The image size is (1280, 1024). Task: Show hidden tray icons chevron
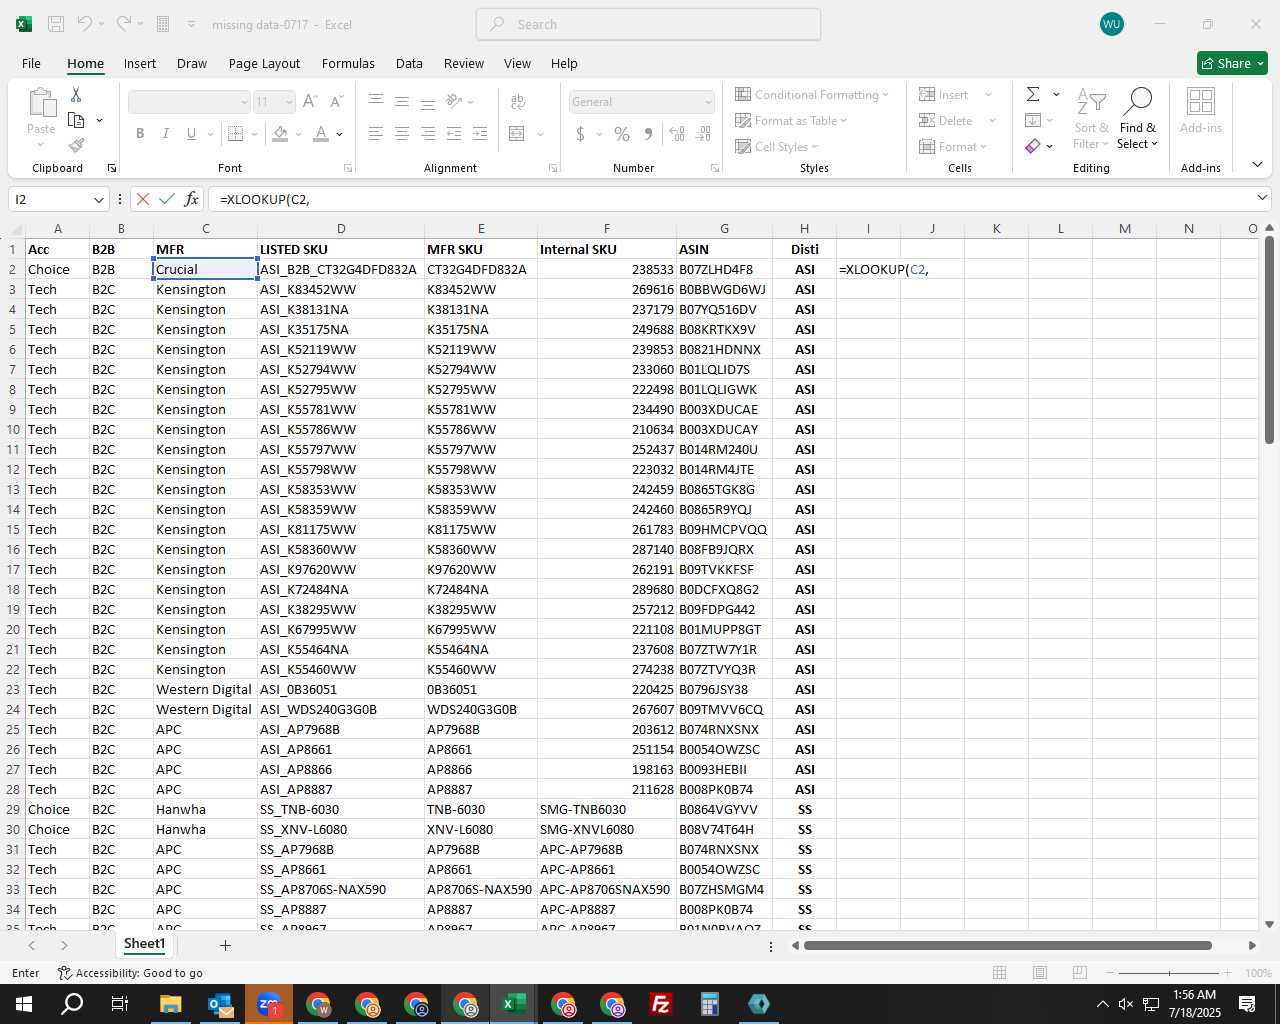[1102, 1004]
